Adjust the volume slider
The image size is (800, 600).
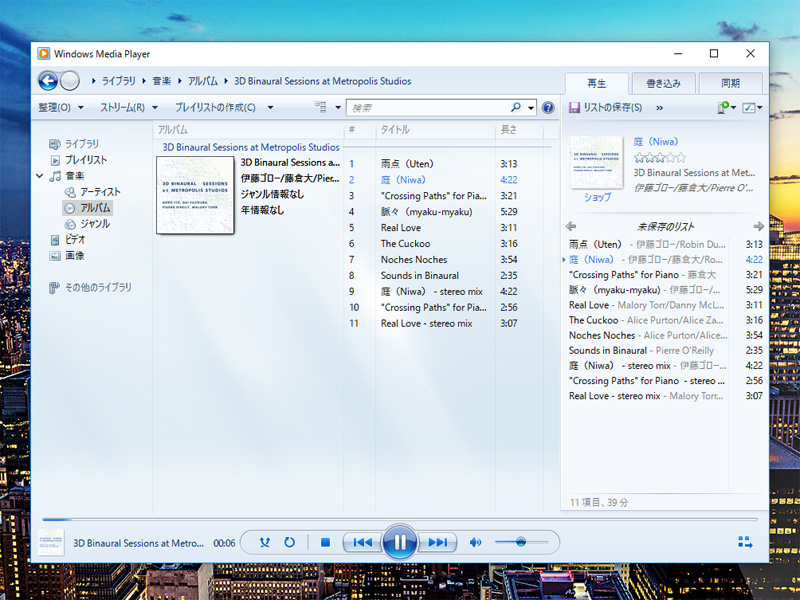coord(521,542)
